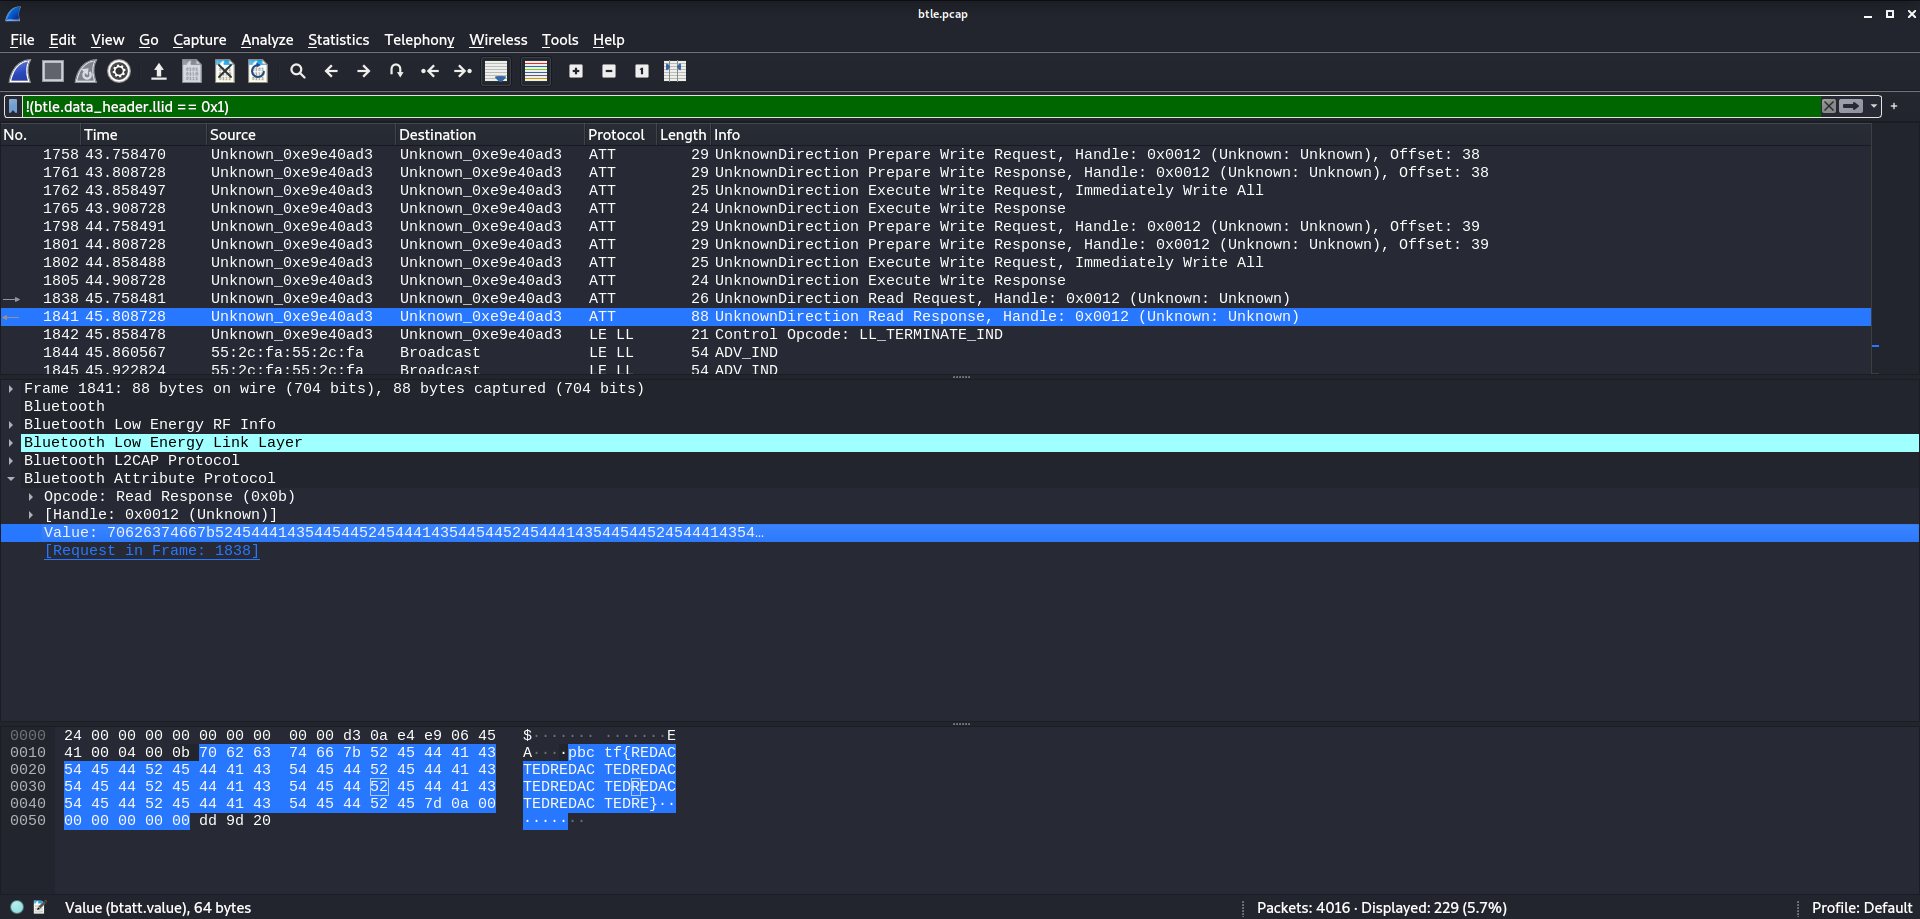Save this capture file

192,71
